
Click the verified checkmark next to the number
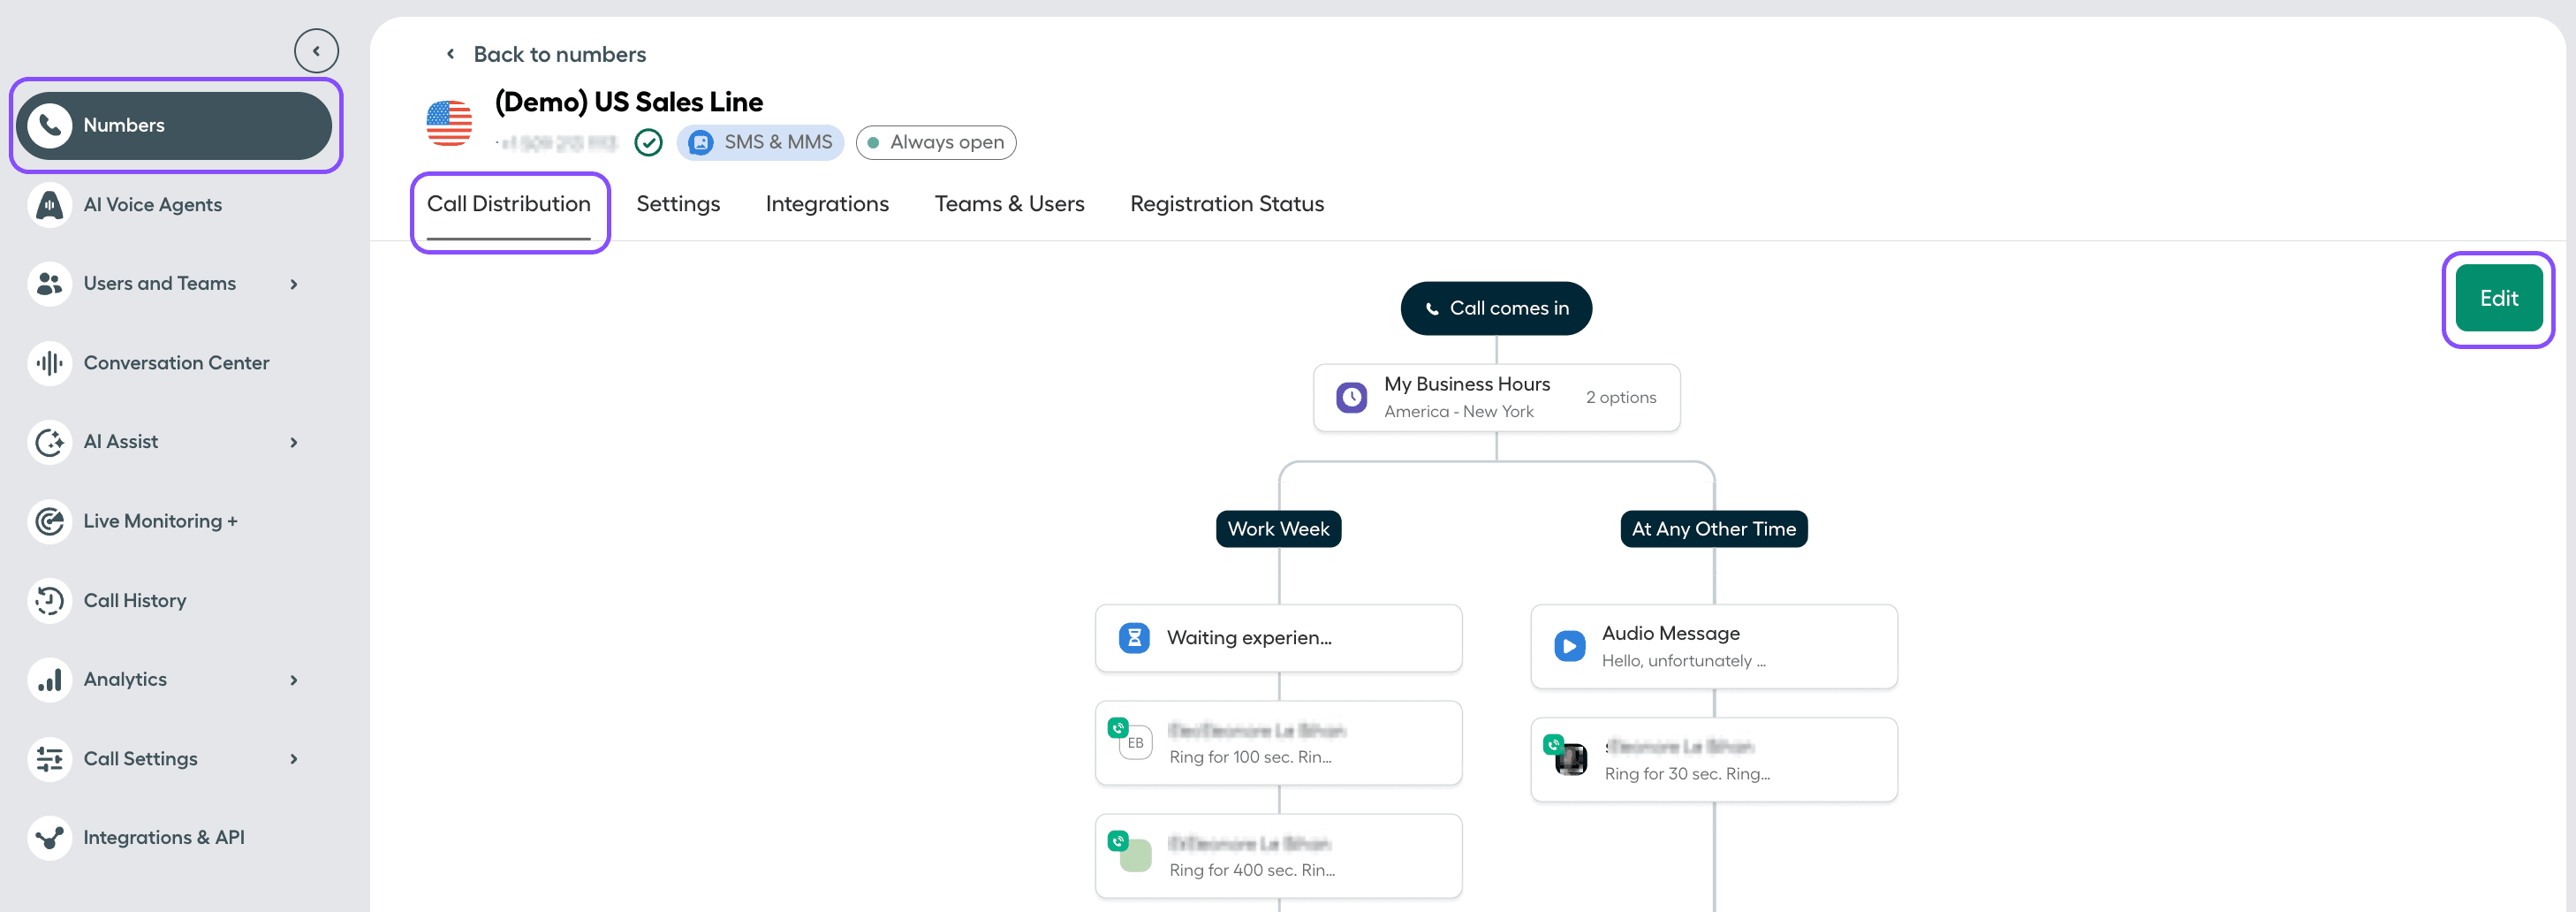648,142
